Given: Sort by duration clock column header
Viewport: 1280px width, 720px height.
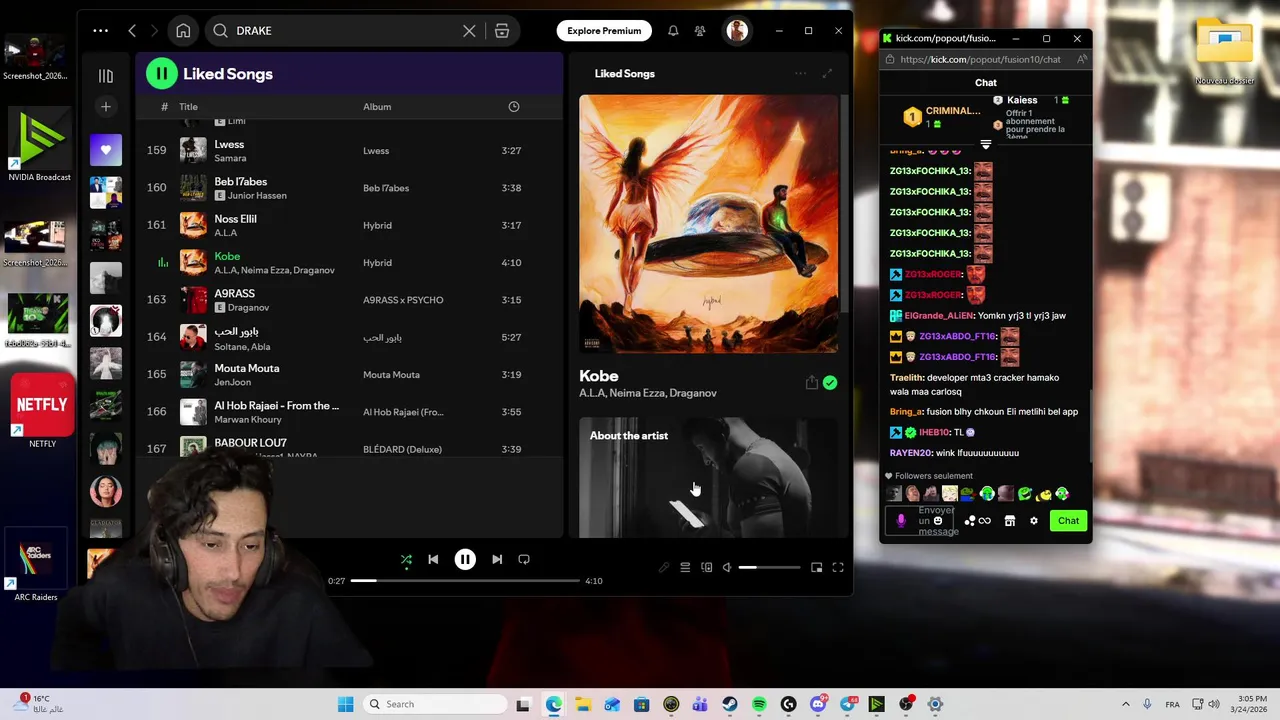Looking at the screenshot, I should pyautogui.click(x=514, y=106).
